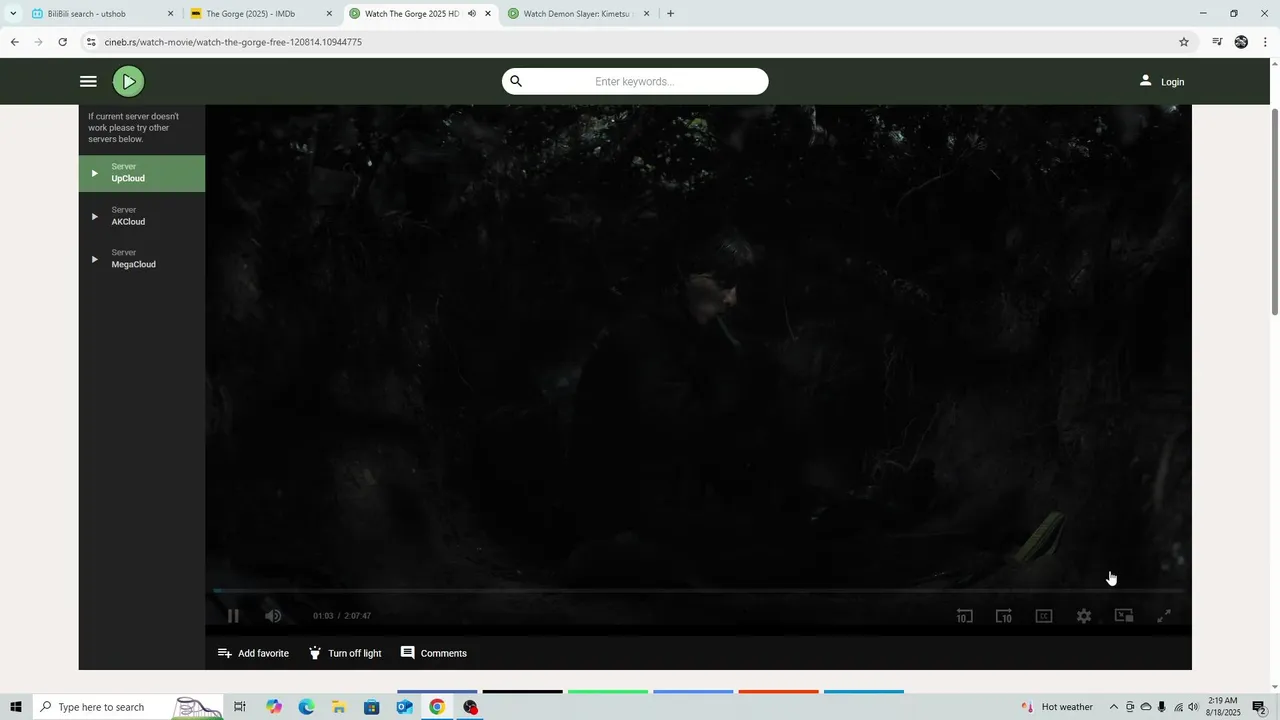
Task: Seek along the video progress bar
Action: point(698,590)
